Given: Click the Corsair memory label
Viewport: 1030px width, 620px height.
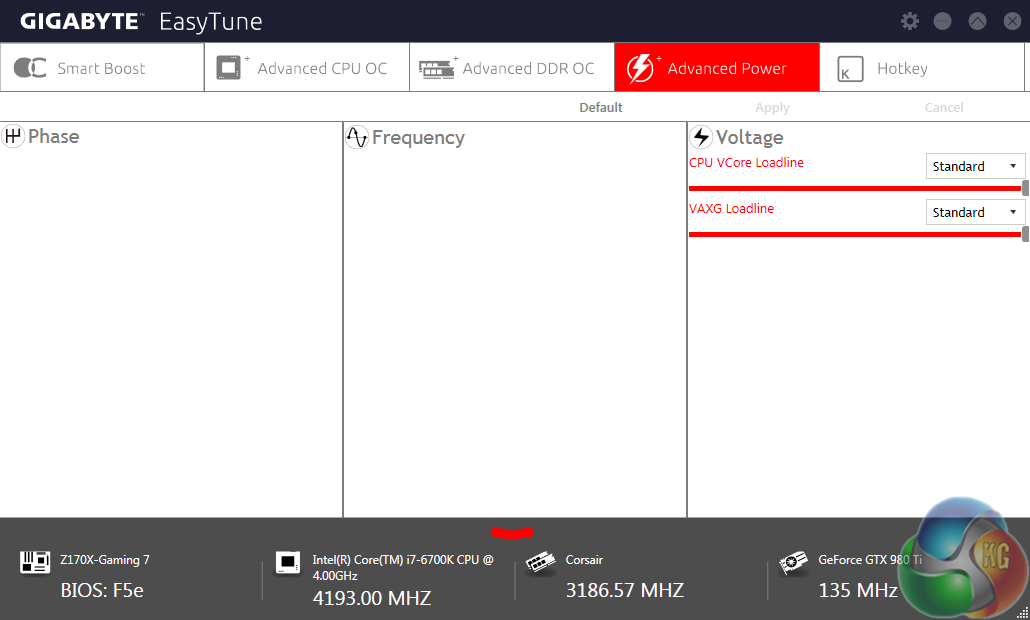Looking at the screenshot, I should pos(584,560).
